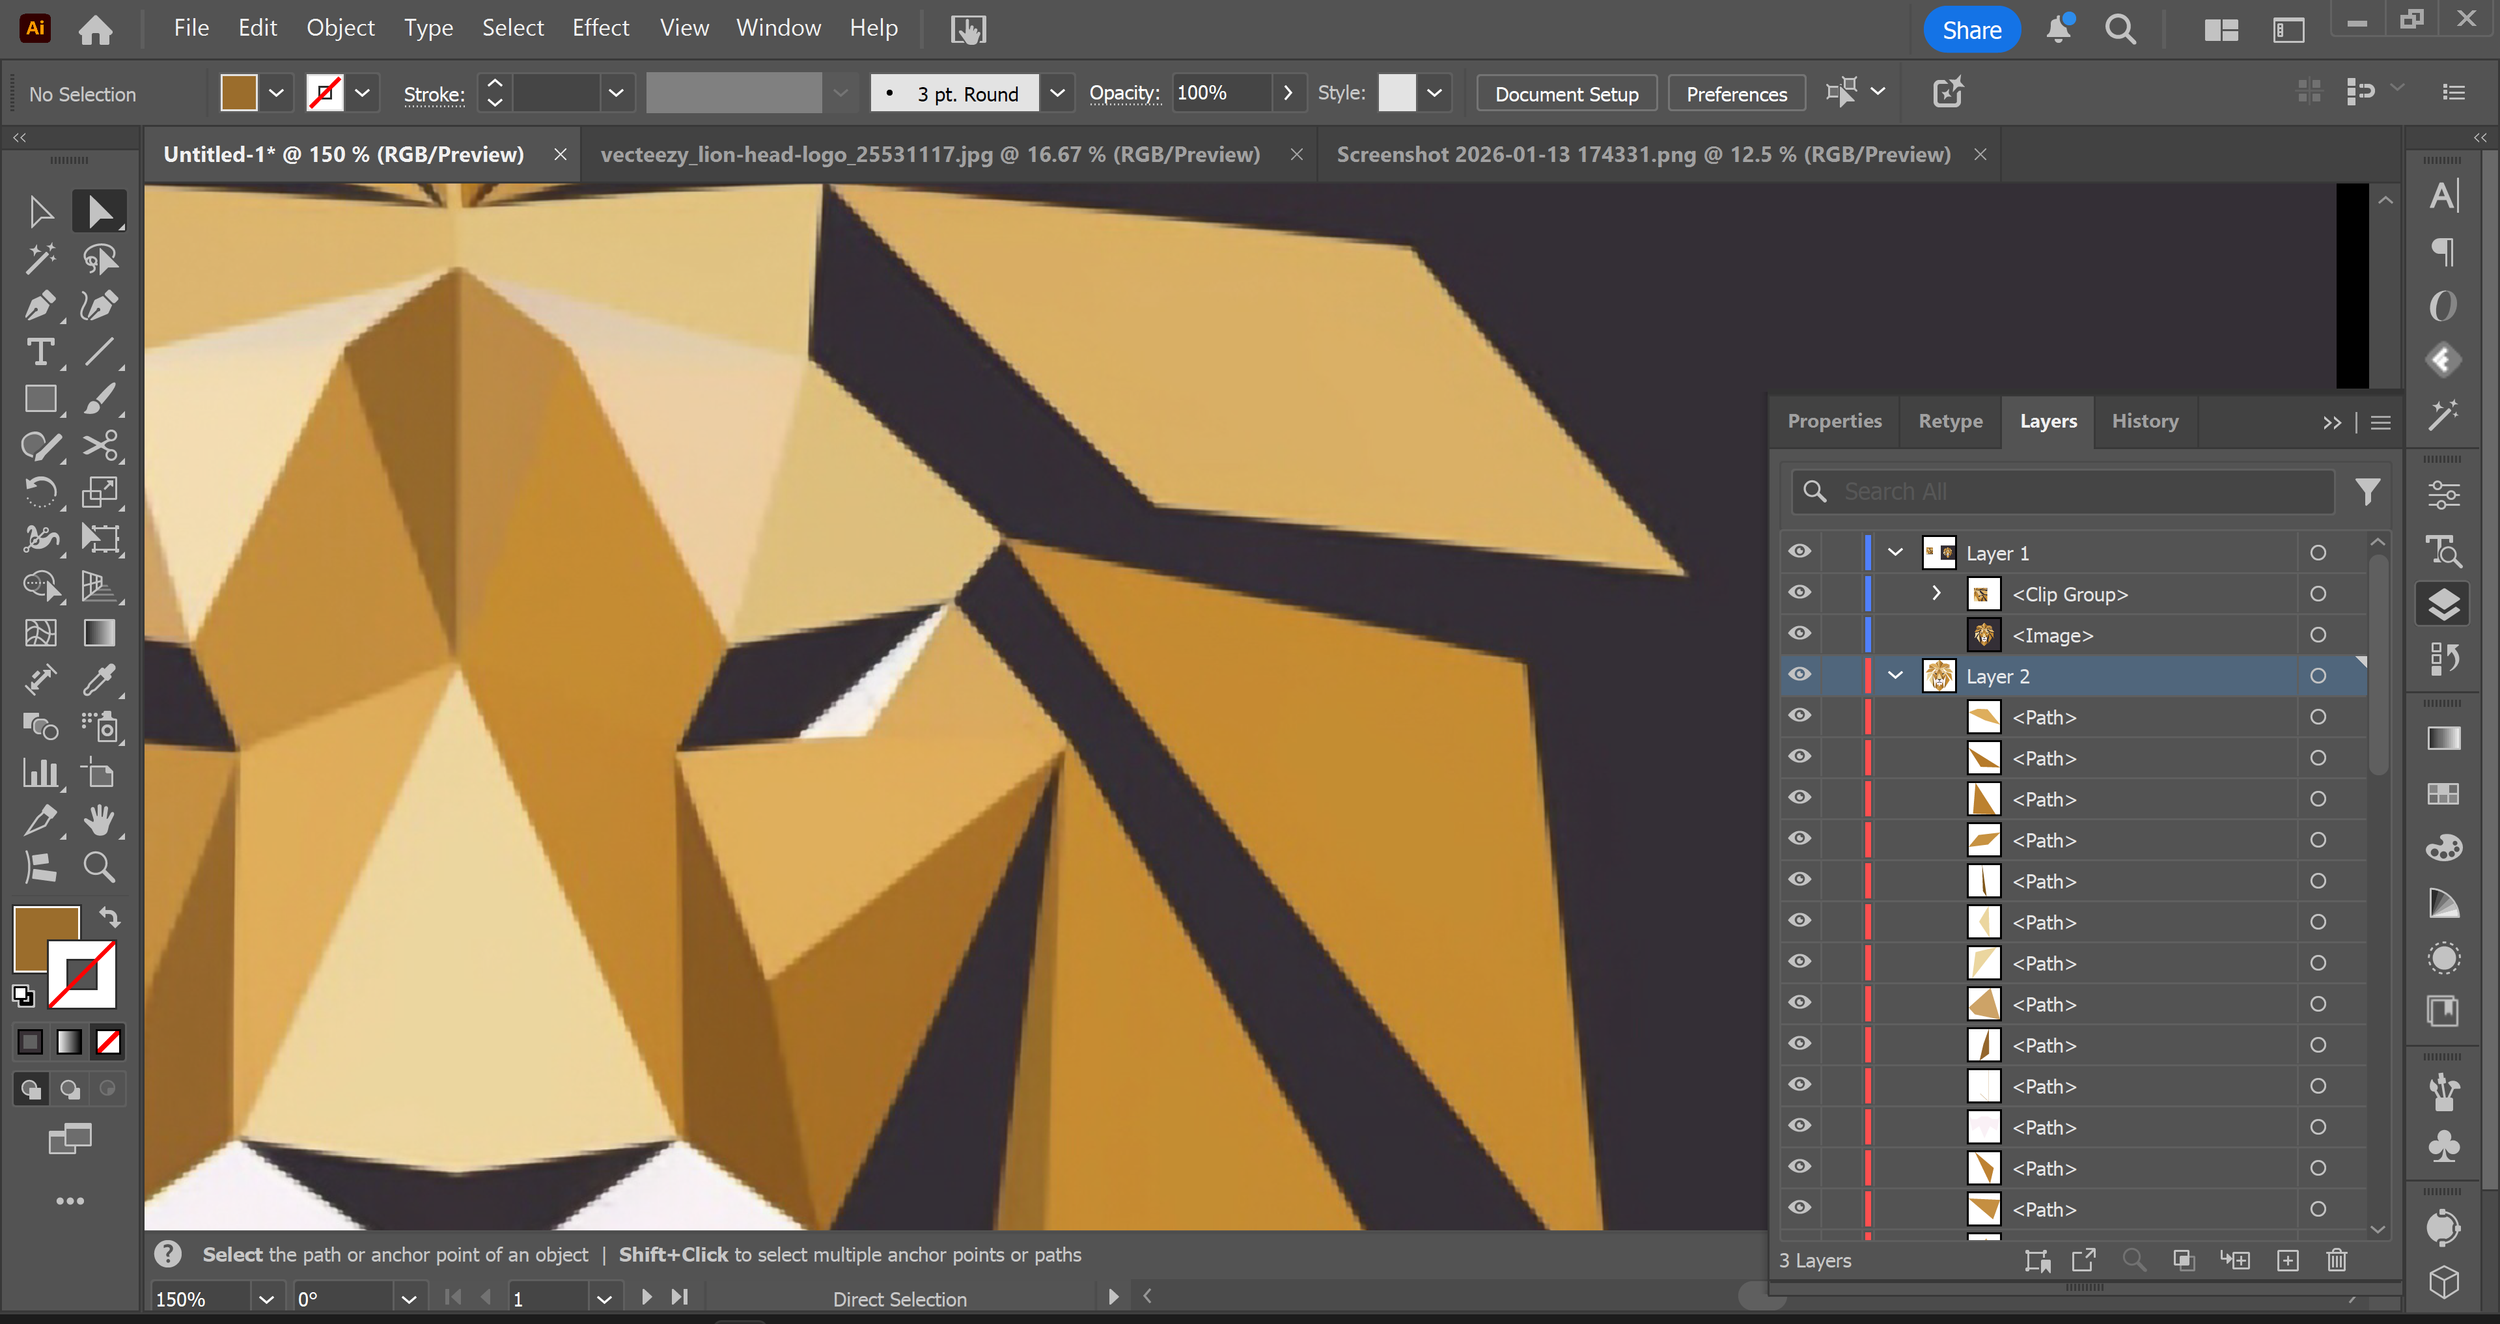
Task: Switch to the History panel tab
Action: [x=2144, y=421]
